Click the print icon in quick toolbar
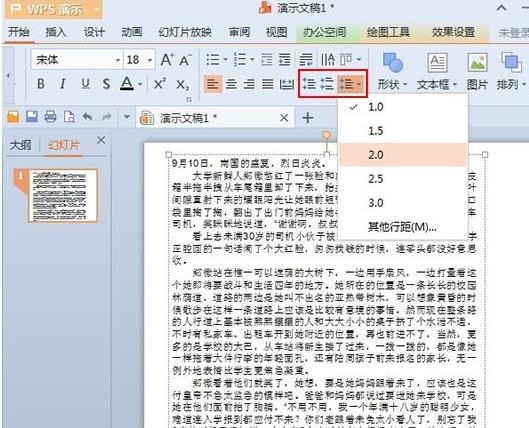This screenshot has height=428, width=529. (50, 117)
